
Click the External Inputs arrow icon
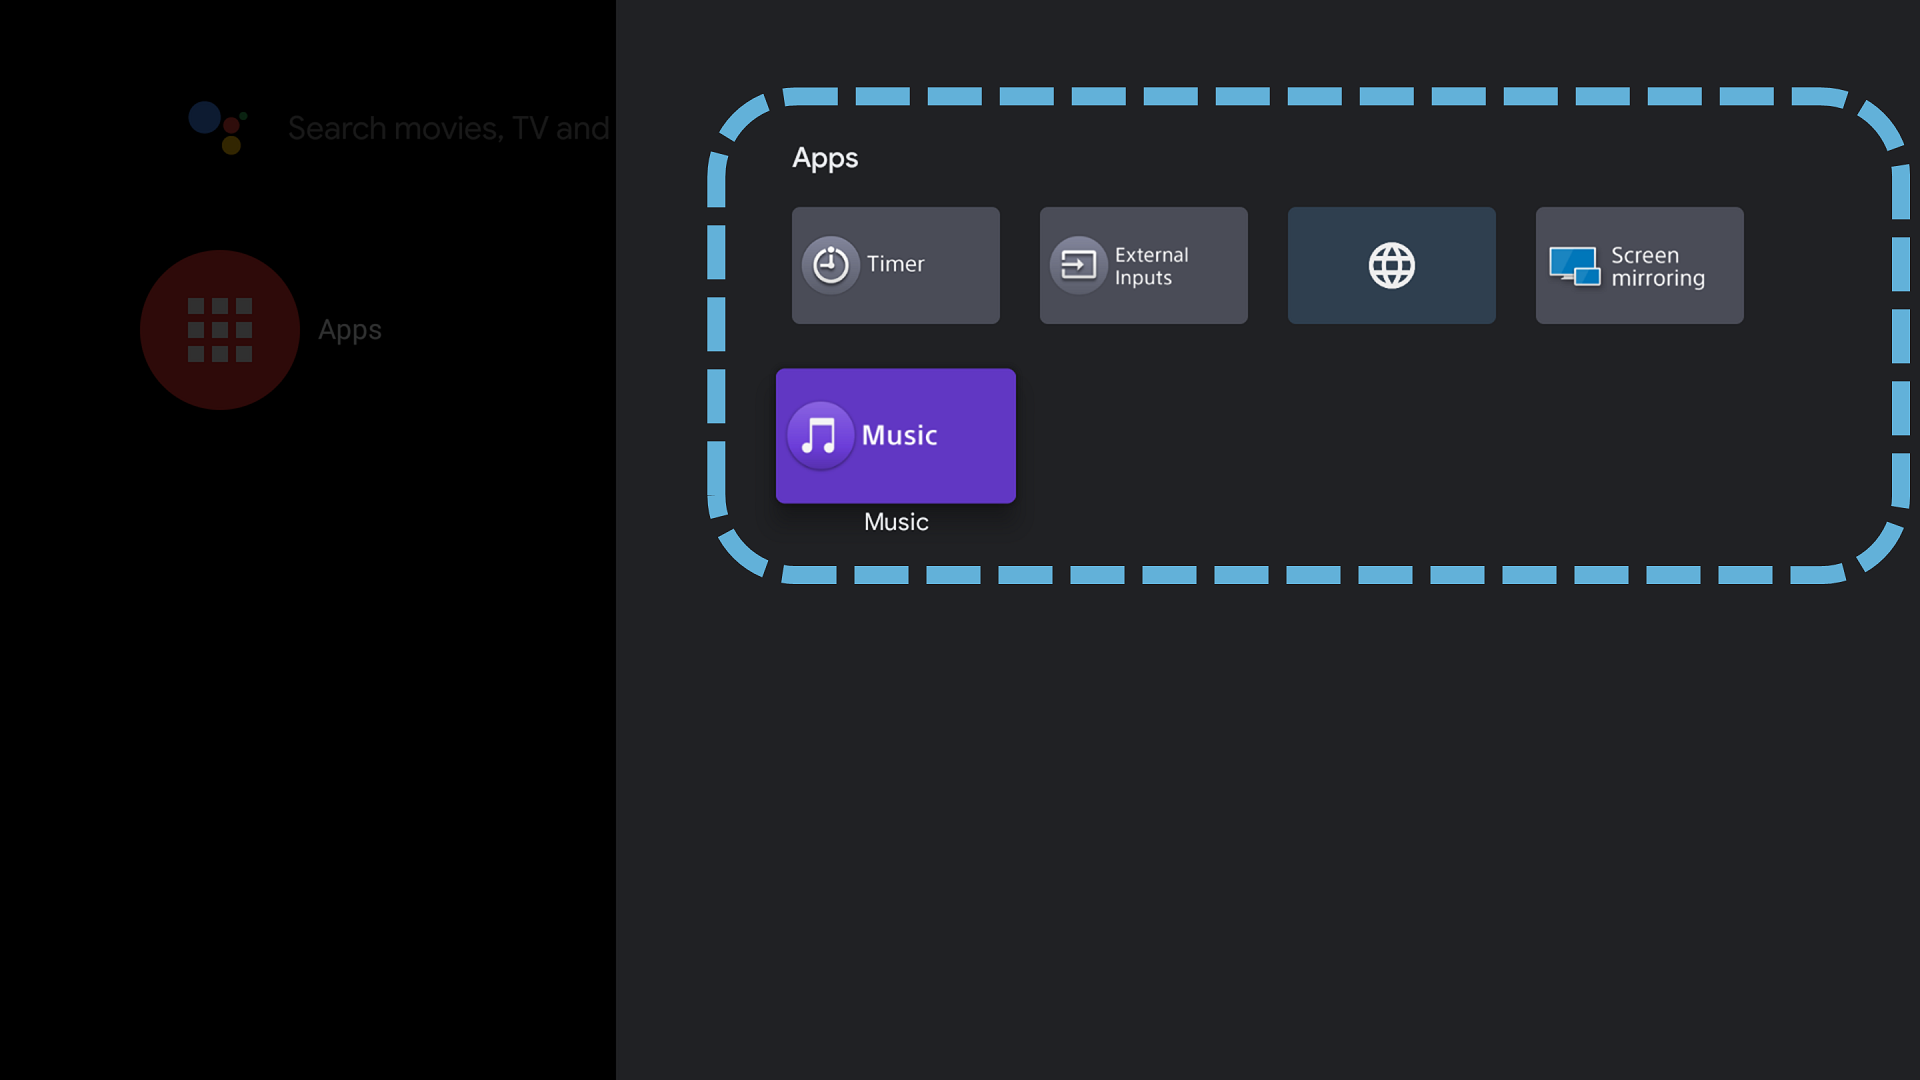(x=1078, y=265)
